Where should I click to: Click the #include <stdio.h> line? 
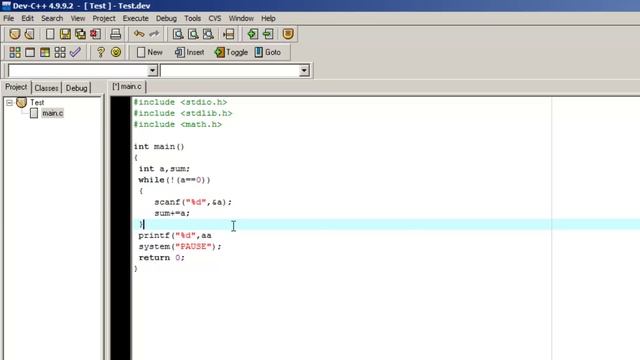coord(180,102)
